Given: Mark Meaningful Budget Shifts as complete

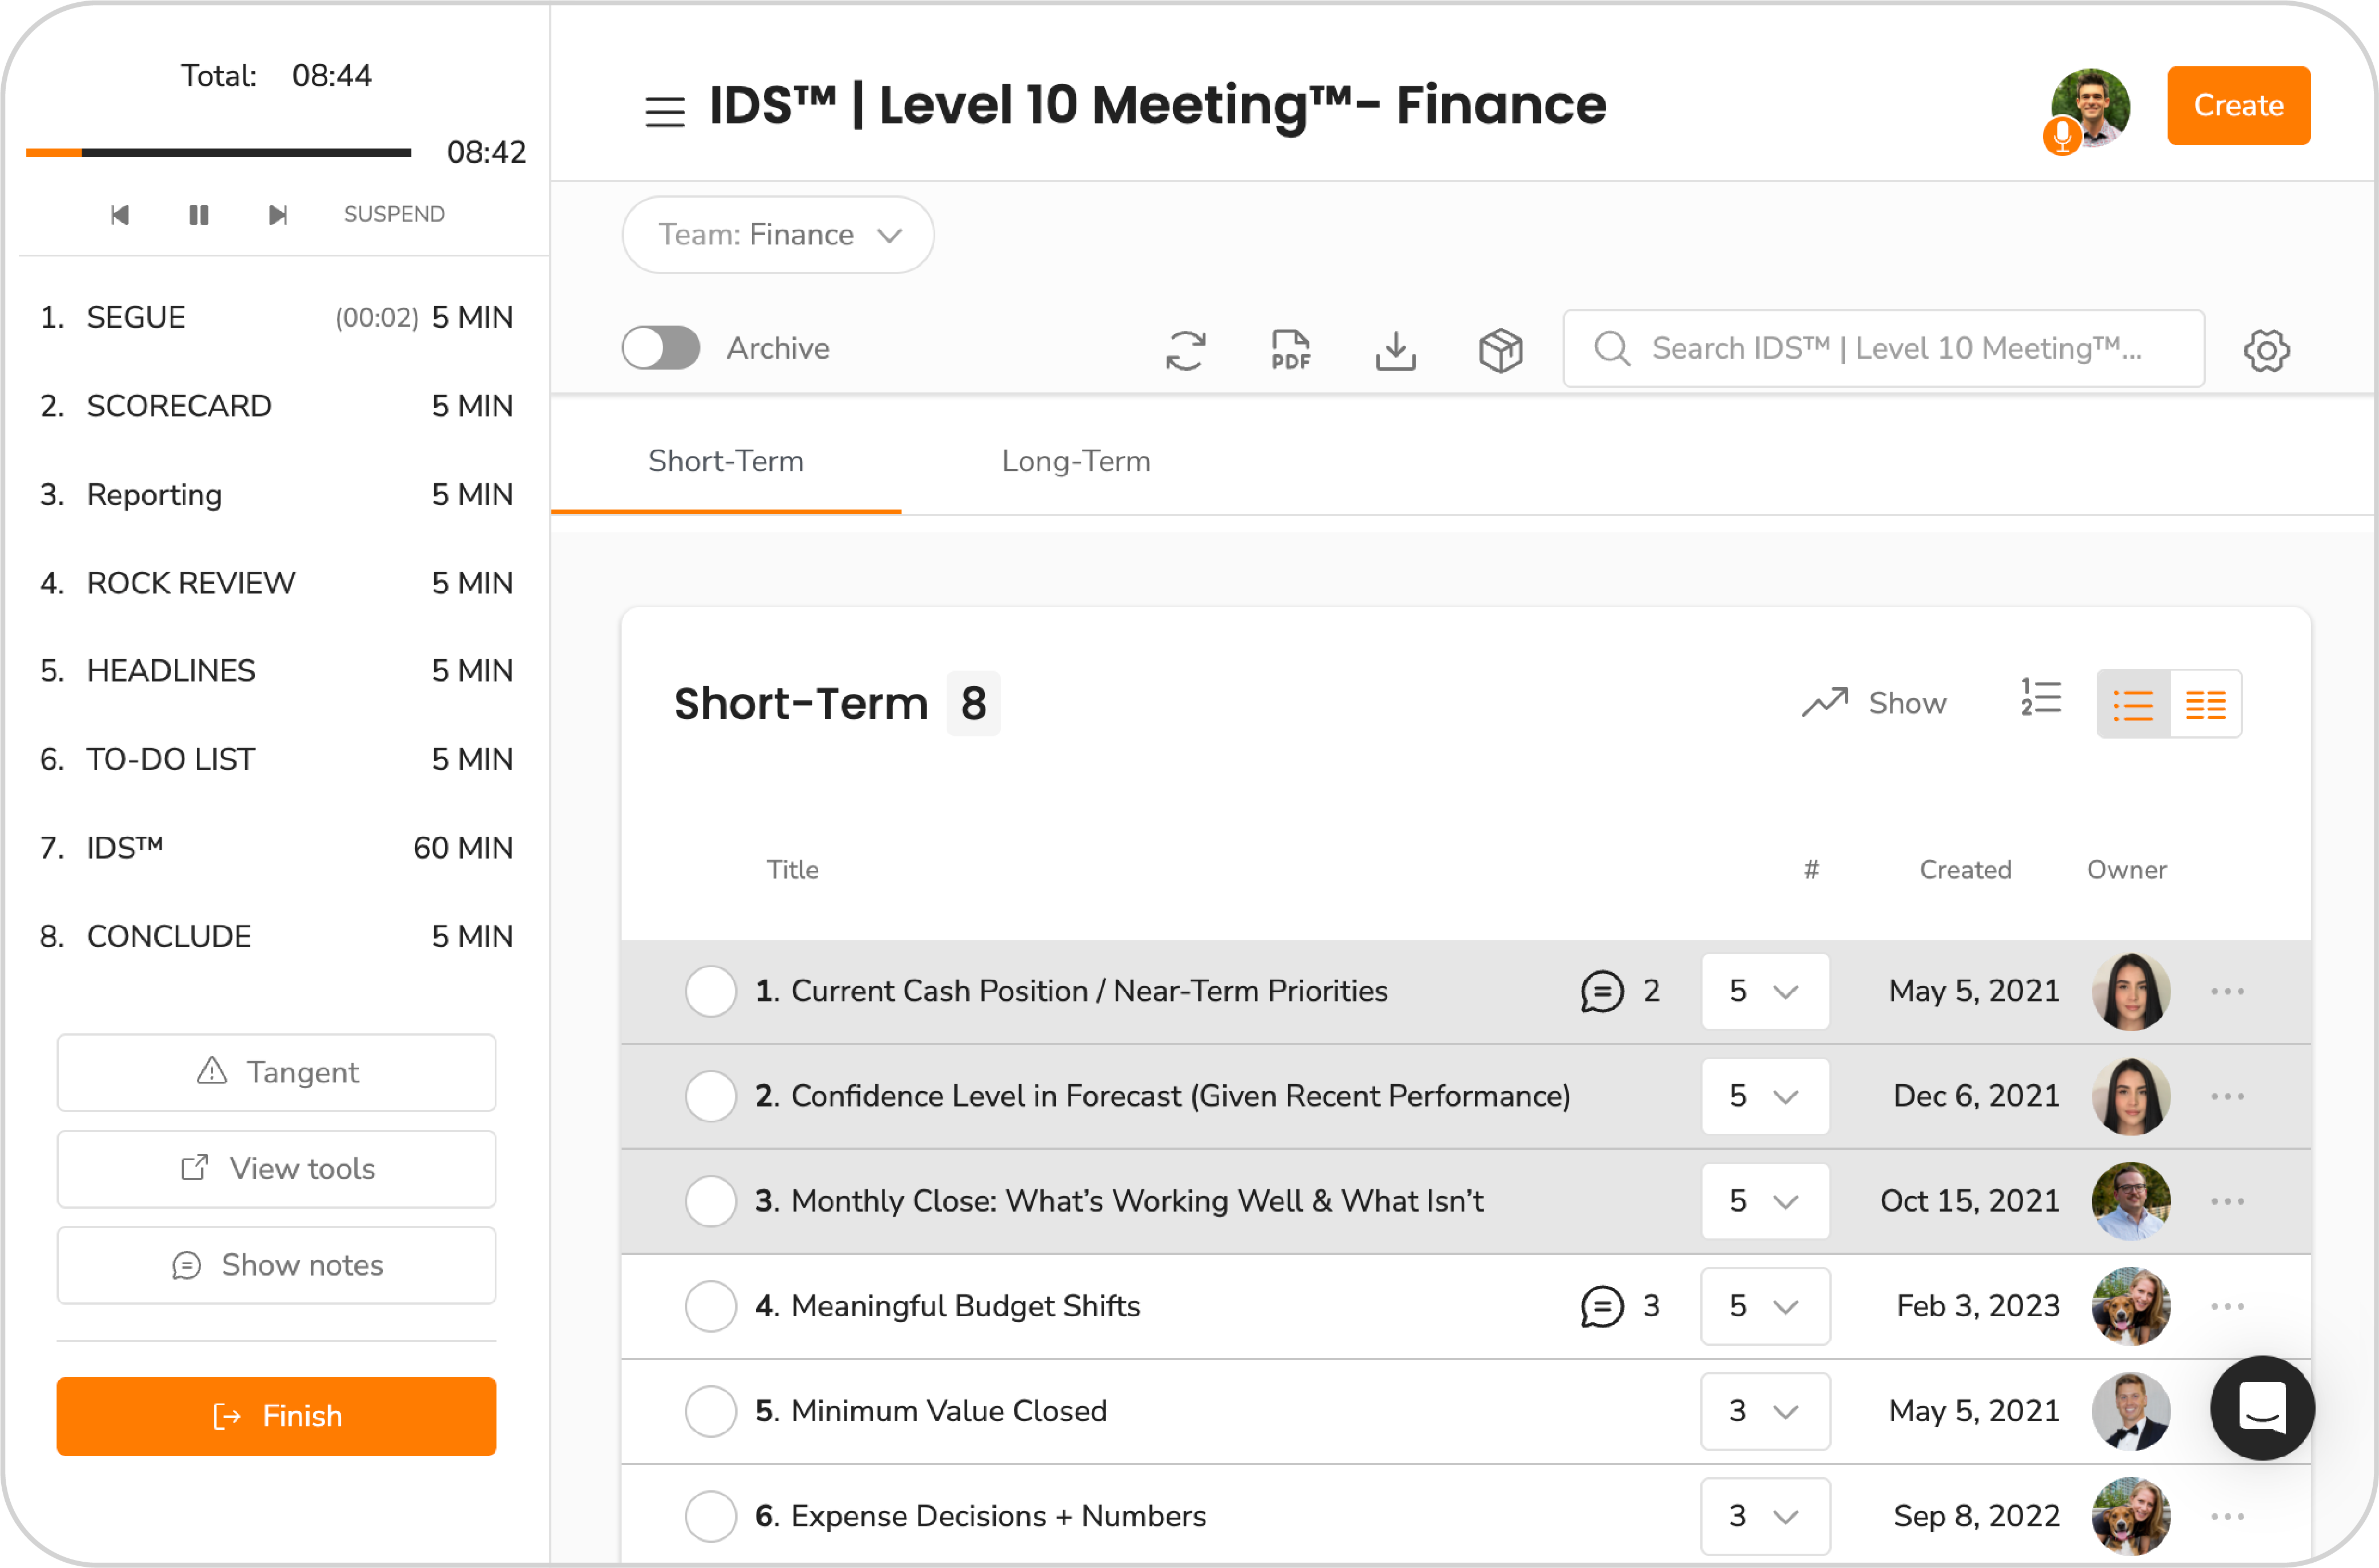Looking at the screenshot, I should [x=710, y=1306].
